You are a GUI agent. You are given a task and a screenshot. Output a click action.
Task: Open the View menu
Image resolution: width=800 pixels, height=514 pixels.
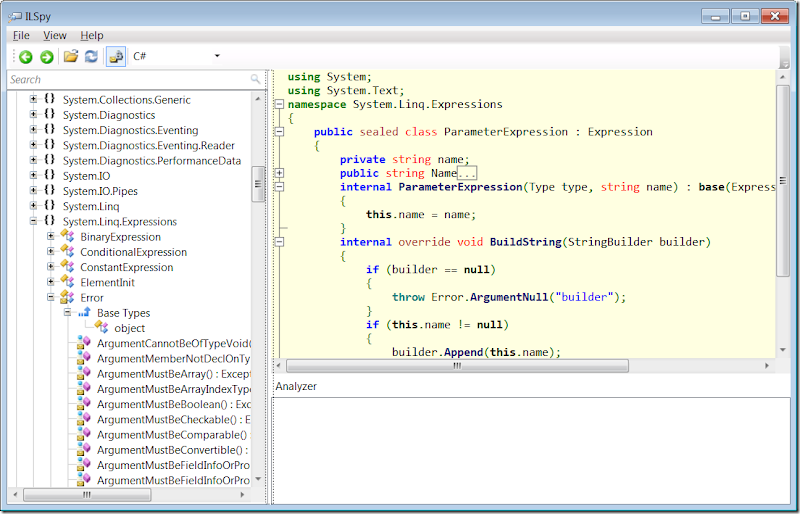(55, 35)
